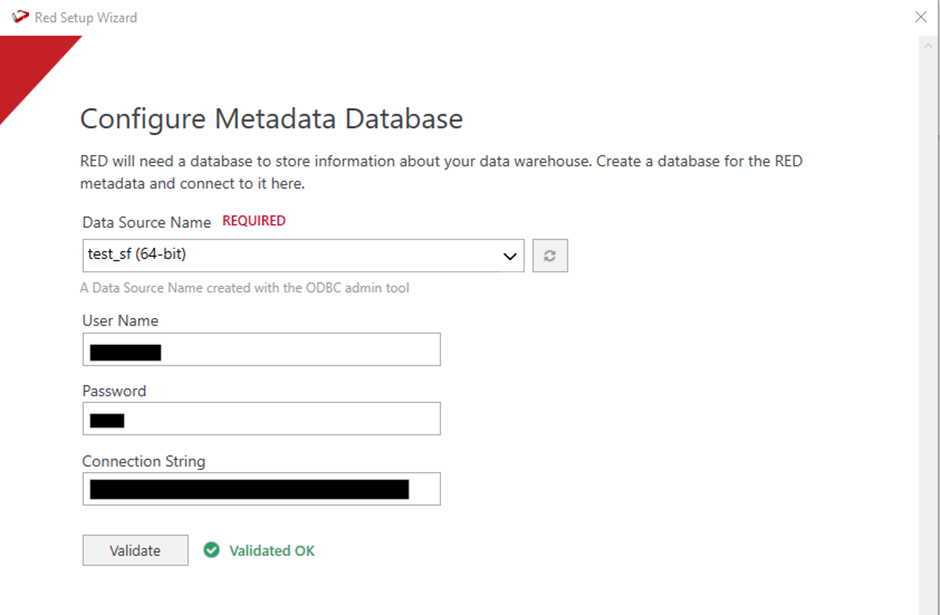Click the Red Setup Wizard title text
The image size is (940, 615).
[86, 17]
